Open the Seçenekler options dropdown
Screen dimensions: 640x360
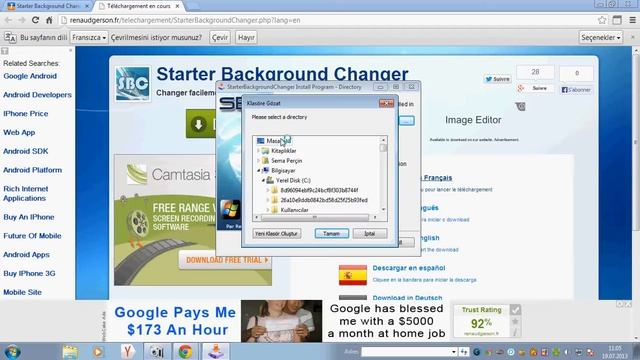coord(600,38)
